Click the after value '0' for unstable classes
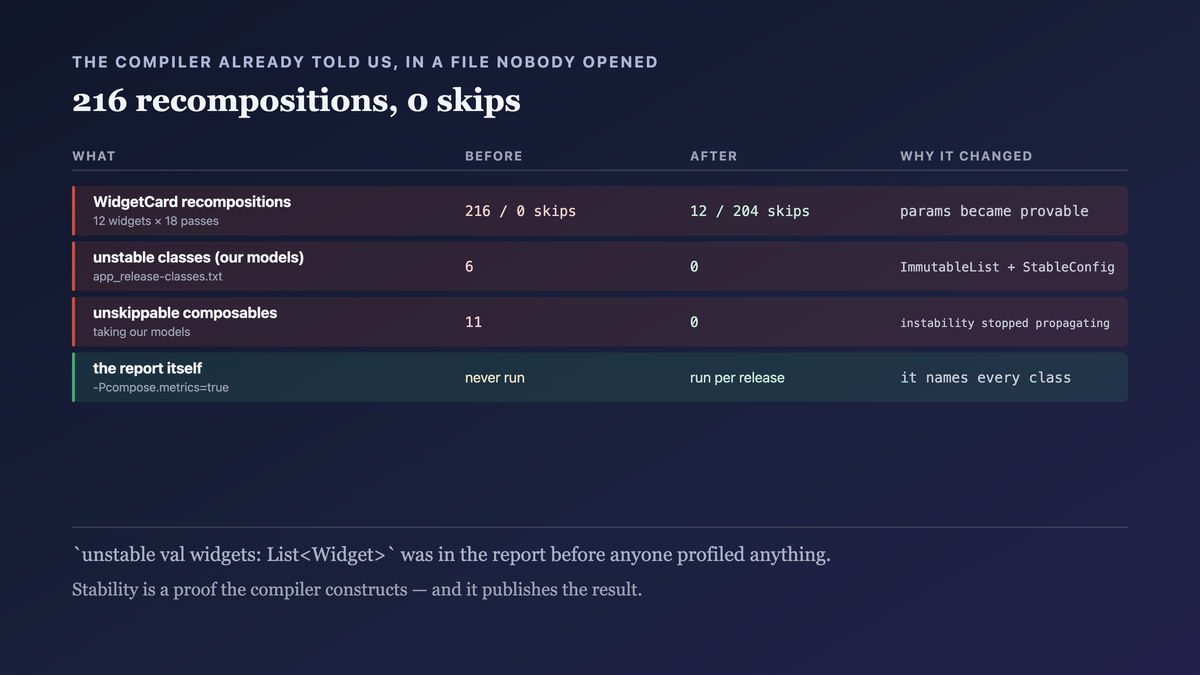This screenshot has height=675, width=1200. 694,267
